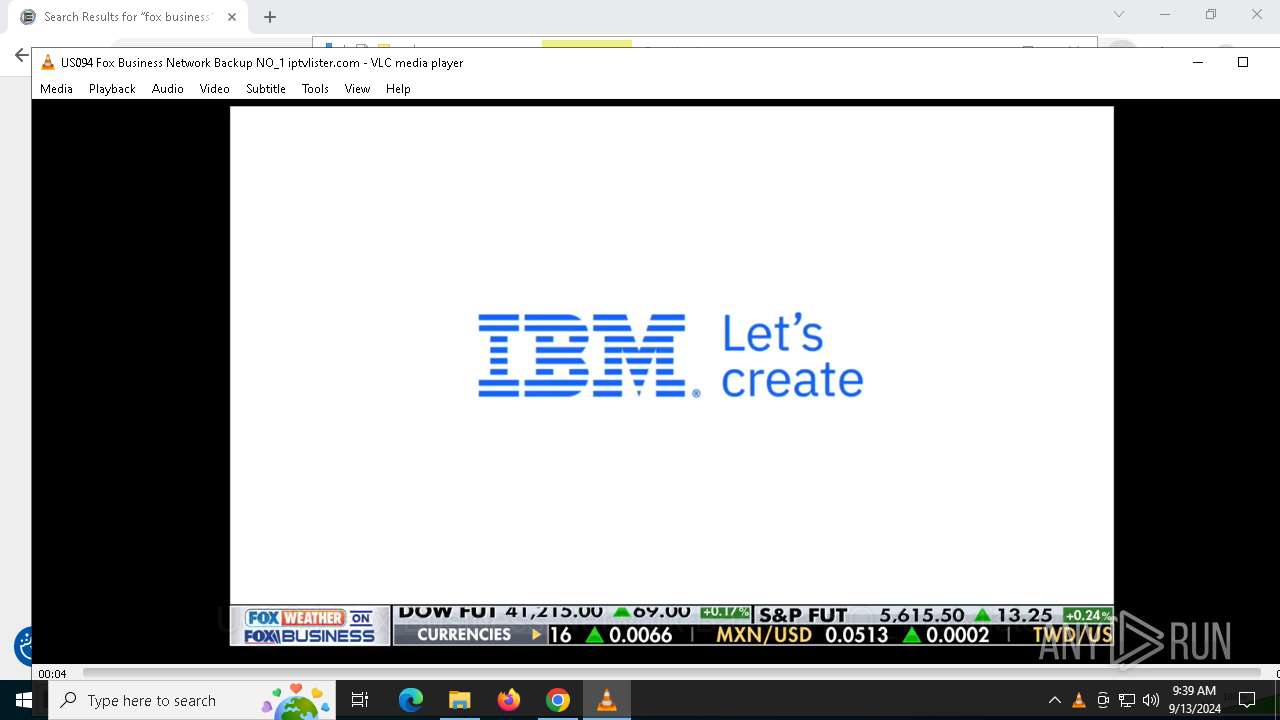Select VLC media player taskbar icon
This screenshot has width=1280, height=720.
click(606, 700)
